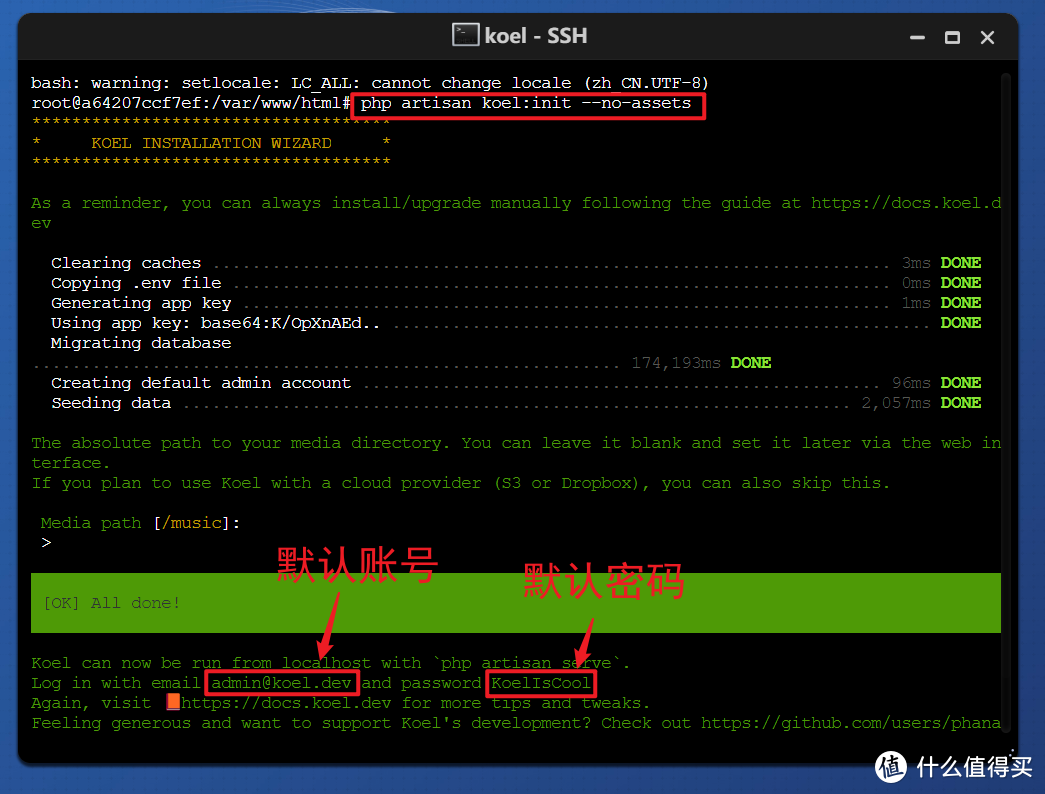Click the green "[OK] All done!" banner
Screen dimensions: 1045x794
515,603
